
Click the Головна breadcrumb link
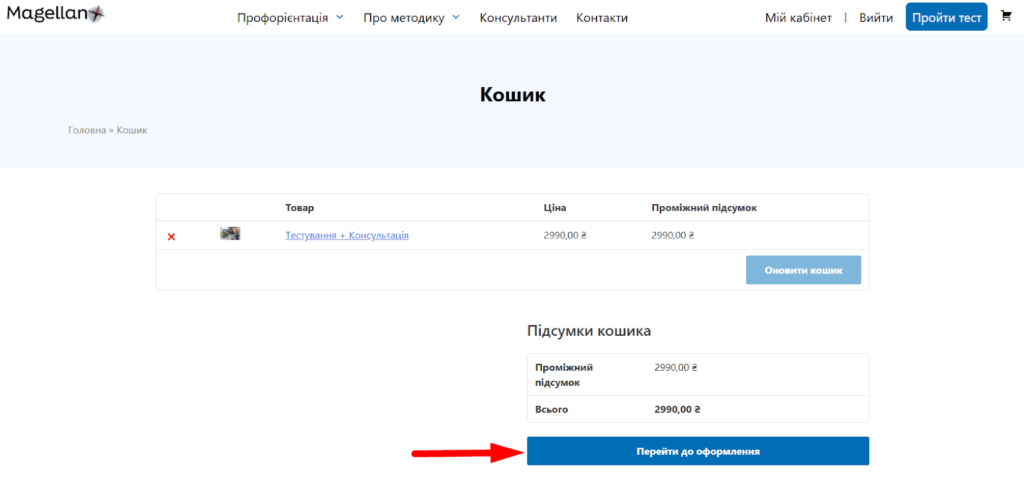[86, 130]
